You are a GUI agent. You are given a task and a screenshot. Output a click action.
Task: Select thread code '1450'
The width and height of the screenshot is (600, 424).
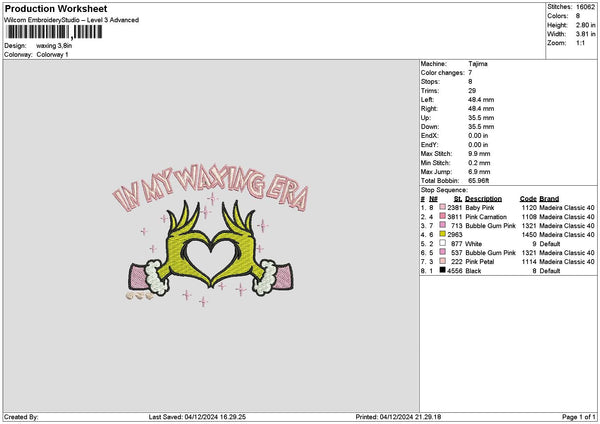point(529,235)
